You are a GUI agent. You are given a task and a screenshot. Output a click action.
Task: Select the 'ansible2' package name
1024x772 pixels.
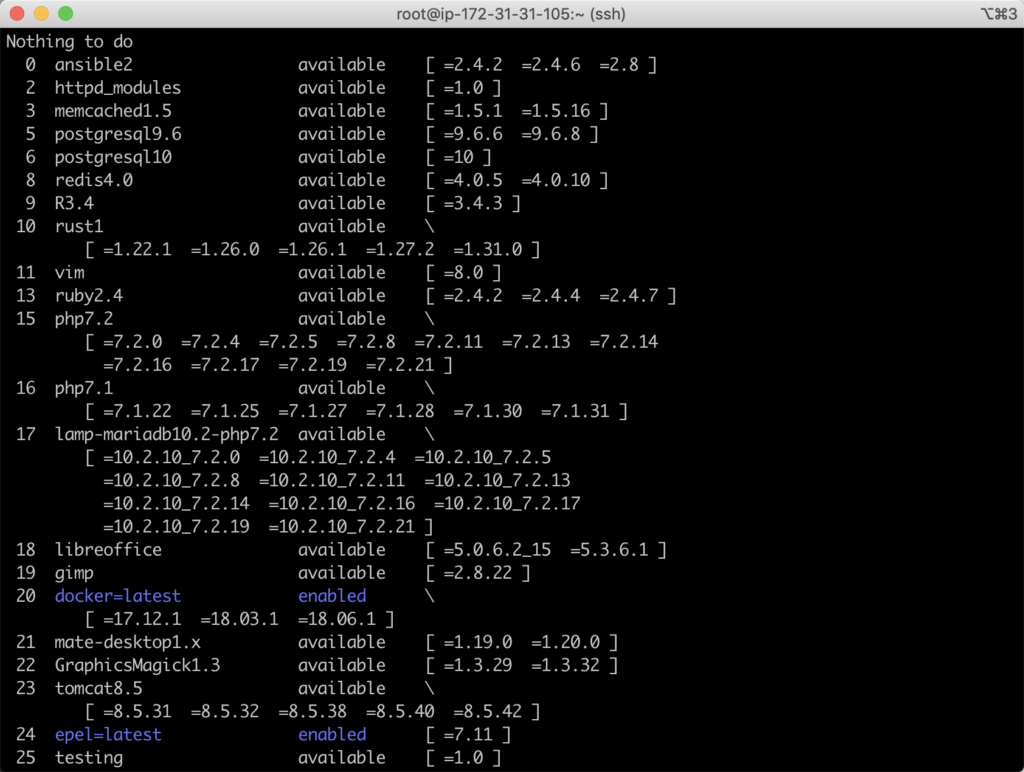(x=93, y=65)
